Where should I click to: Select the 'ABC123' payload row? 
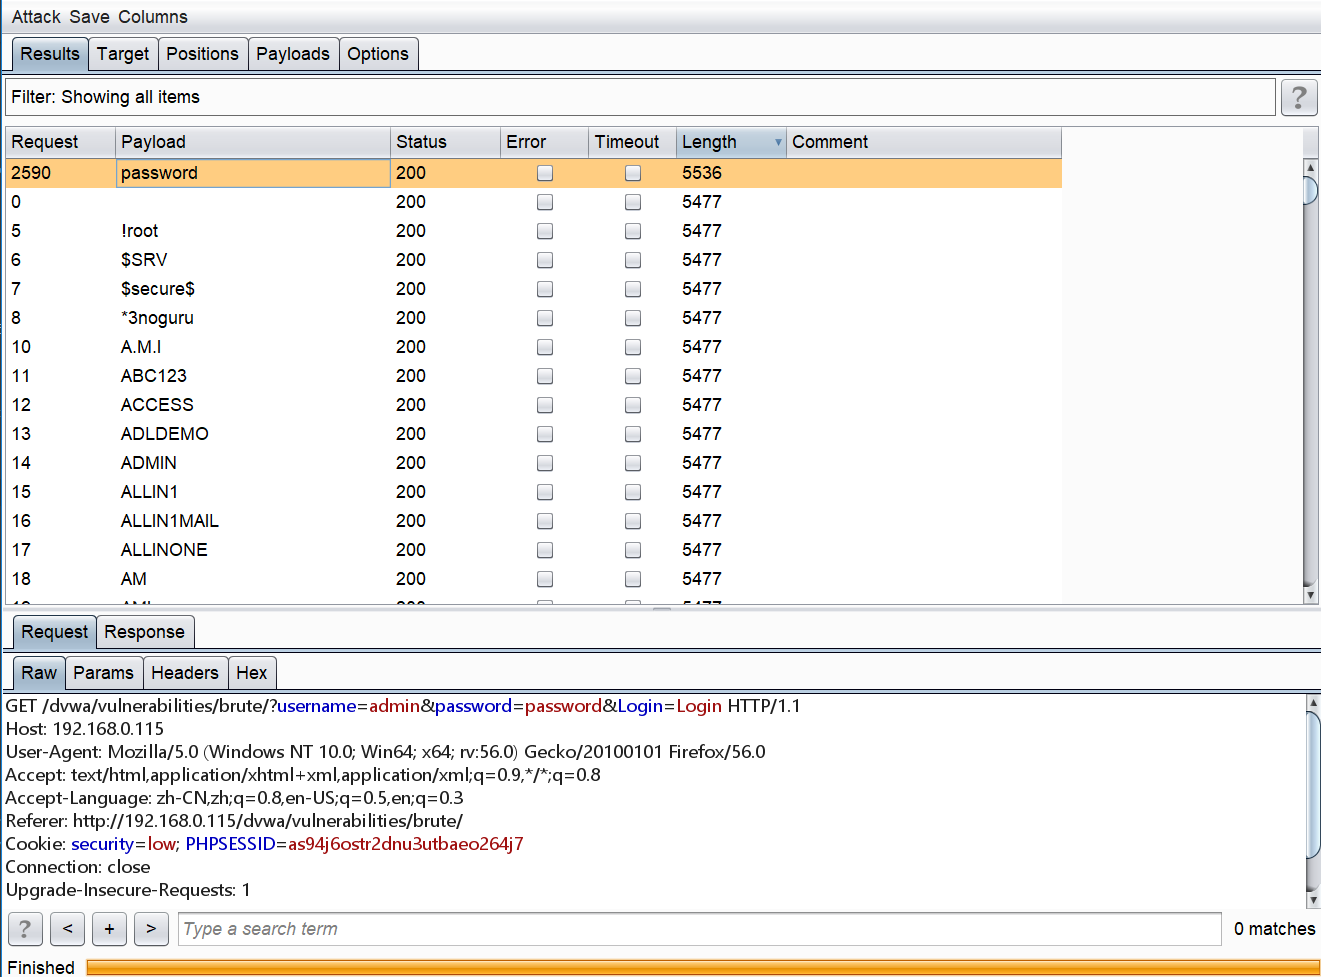pyautogui.click(x=533, y=376)
